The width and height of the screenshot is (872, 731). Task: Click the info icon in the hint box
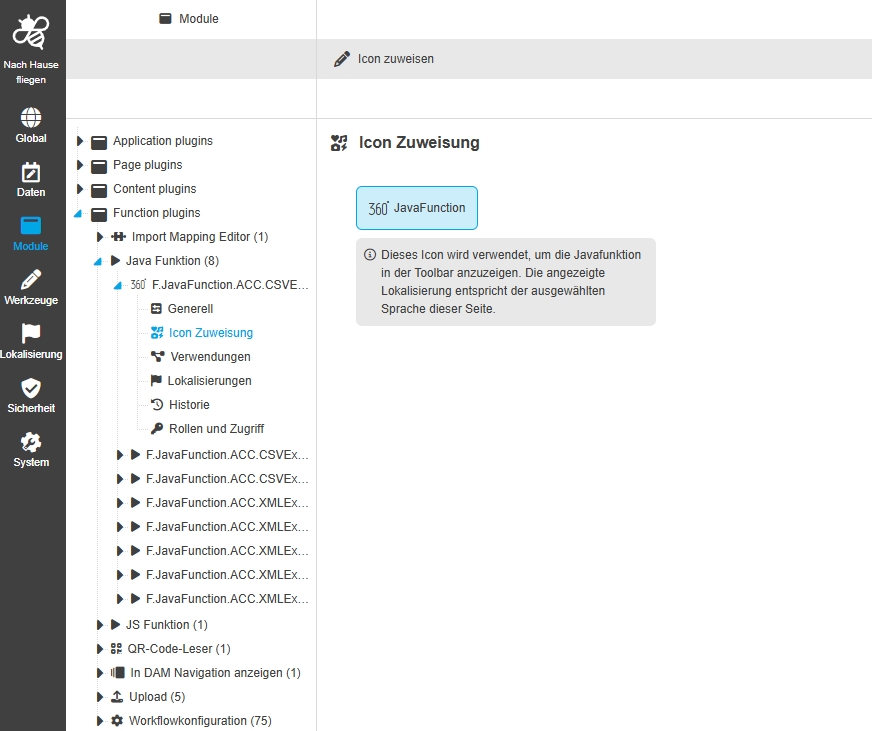(x=370, y=255)
